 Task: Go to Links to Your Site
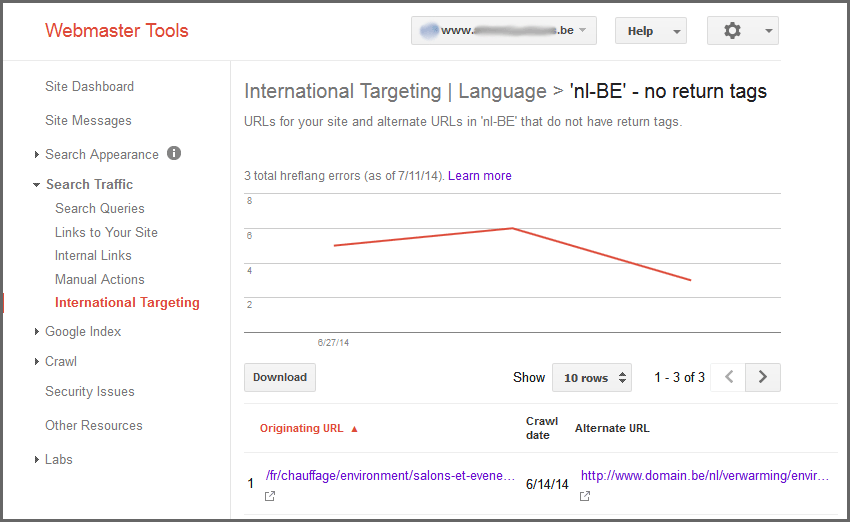click(x=106, y=232)
